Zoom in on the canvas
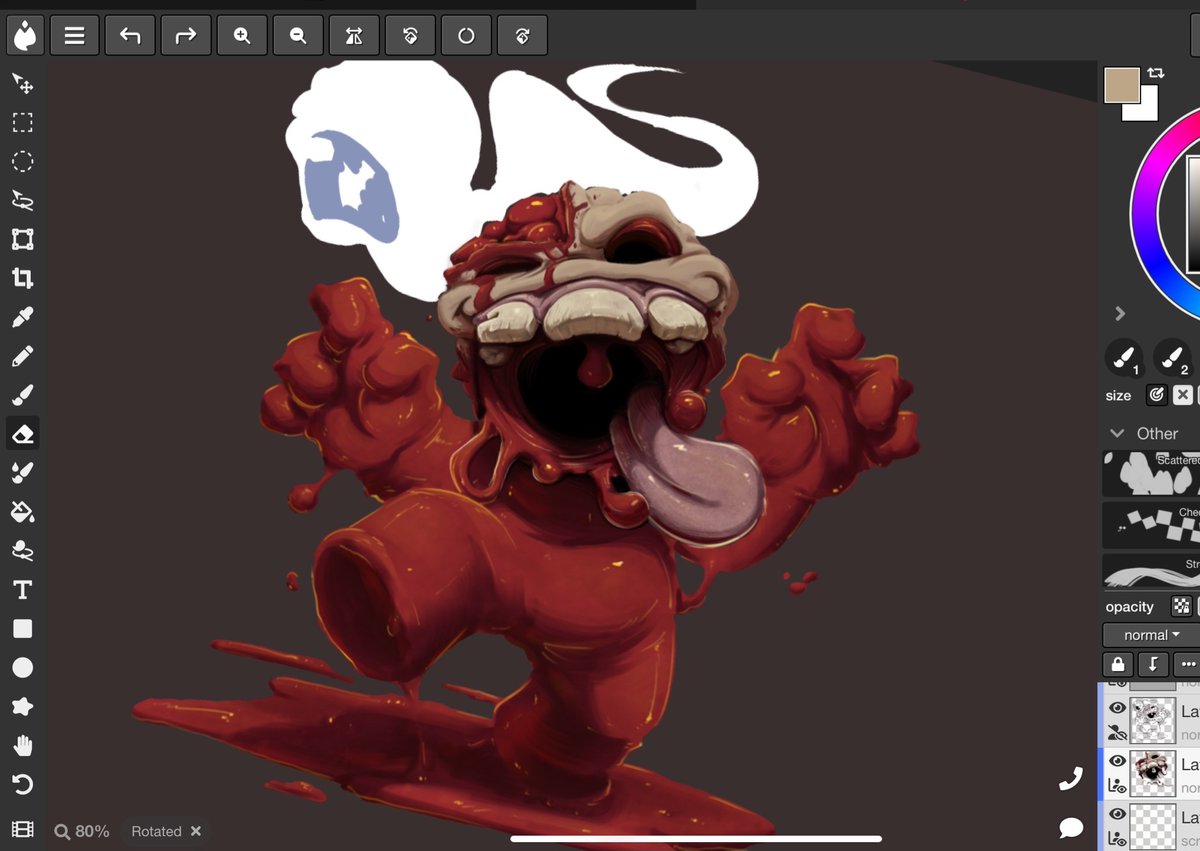The image size is (1200, 851). pyautogui.click(x=242, y=36)
